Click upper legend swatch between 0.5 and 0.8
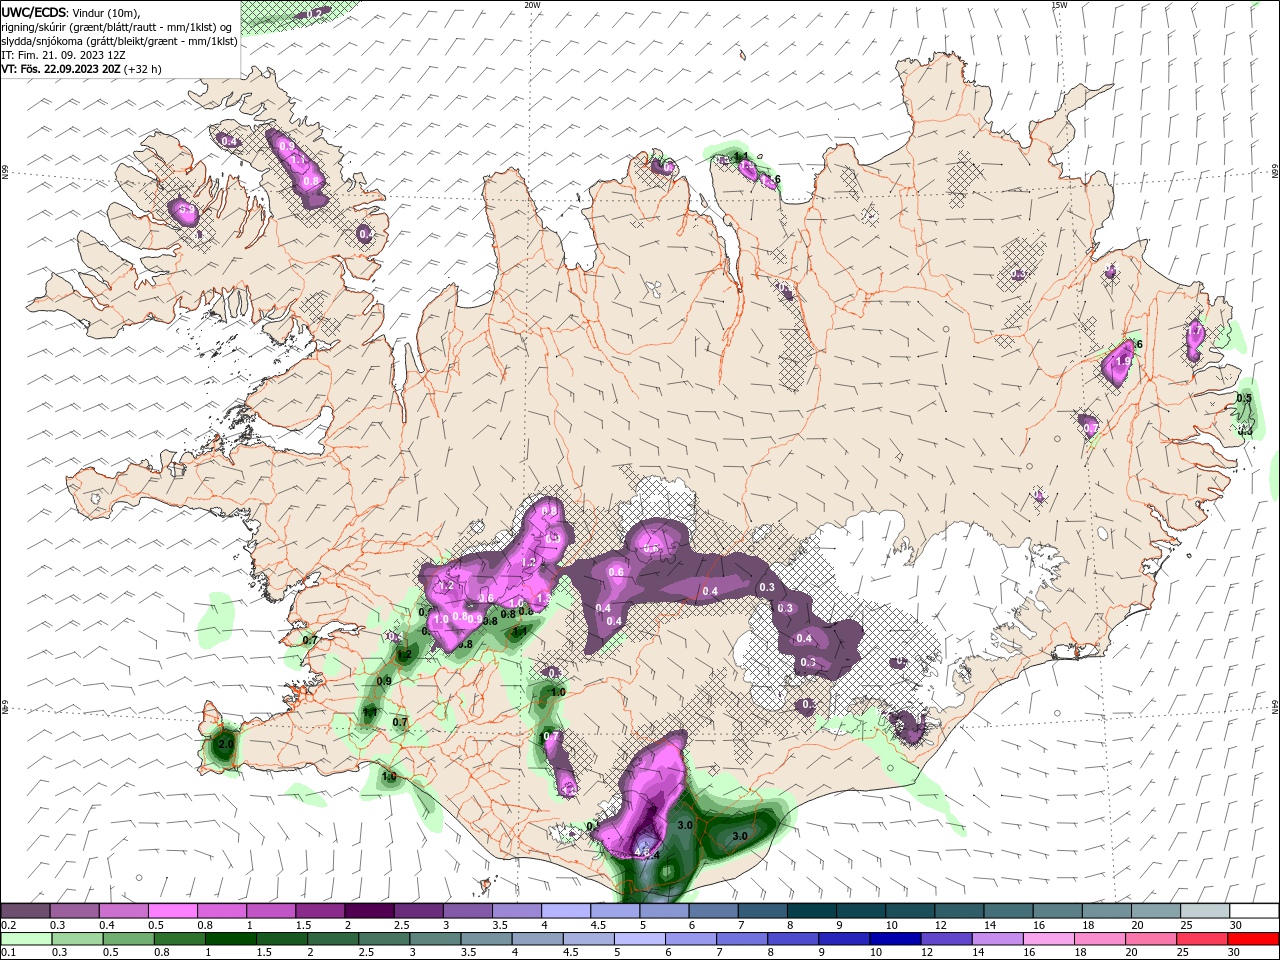The image size is (1280, 960). [172, 911]
